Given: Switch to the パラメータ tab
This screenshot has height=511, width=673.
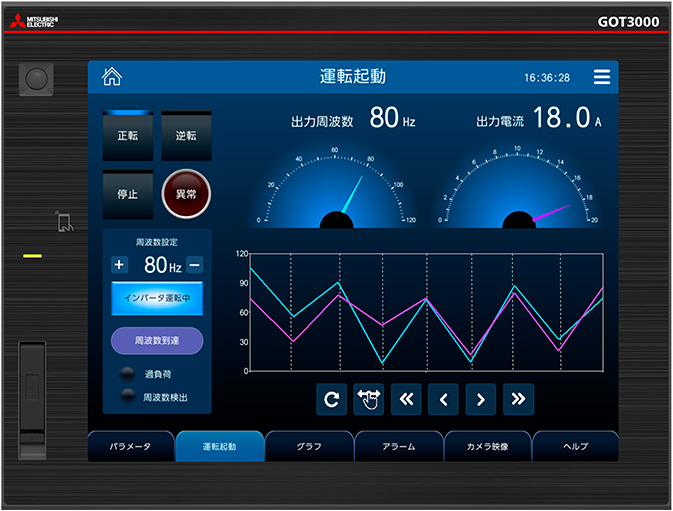Looking at the screenshot, I should pos(130,447).
